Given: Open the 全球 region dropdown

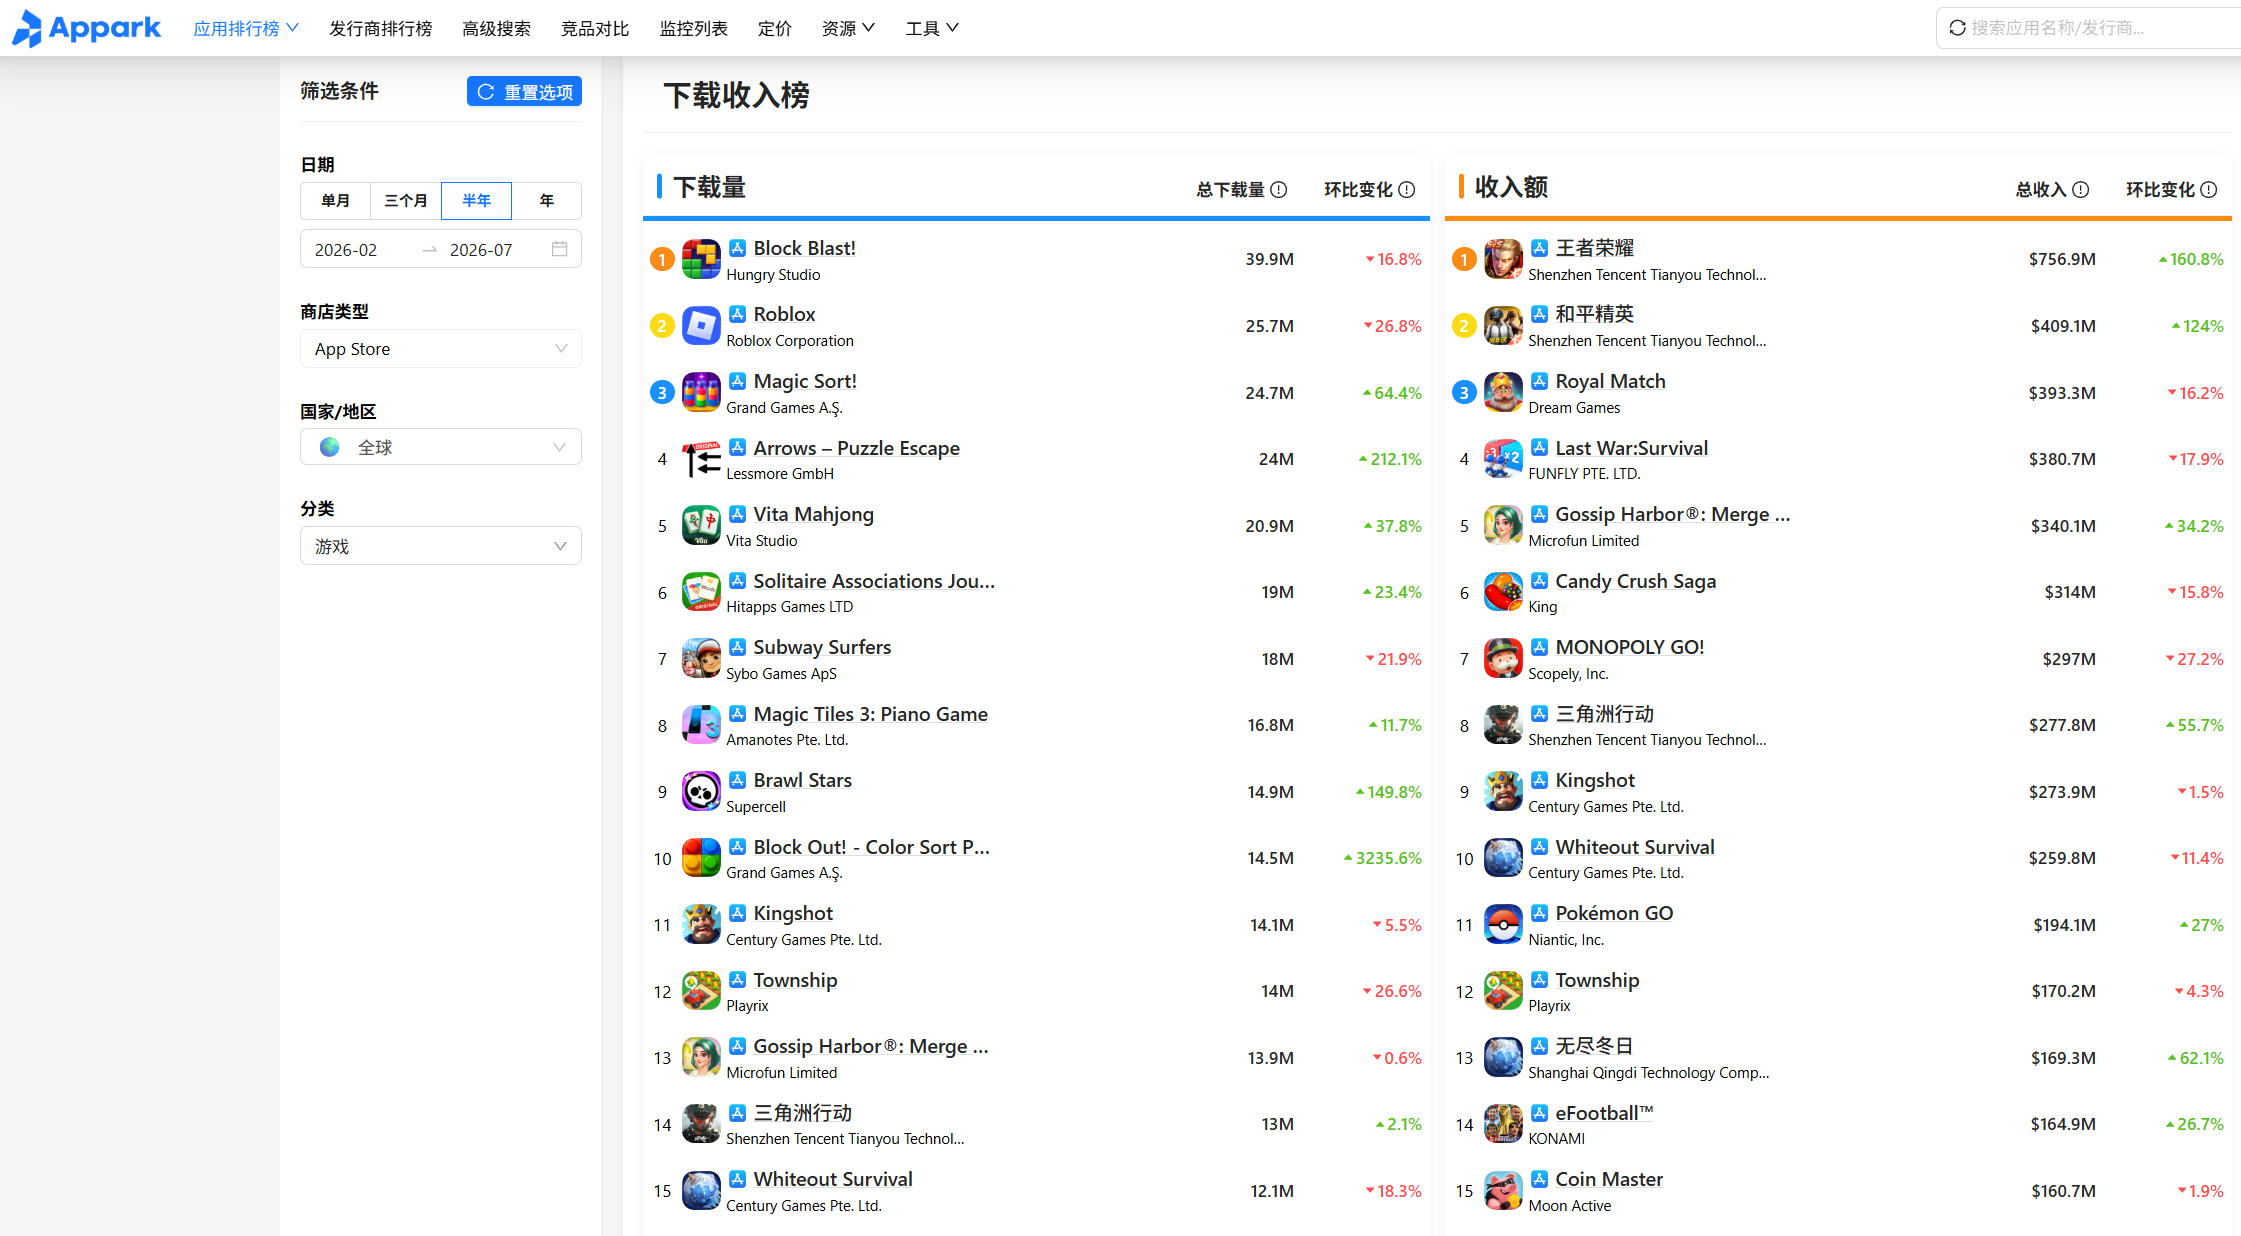Looking at the screenshot, I should pyautogui.click(x=441, y=447).
